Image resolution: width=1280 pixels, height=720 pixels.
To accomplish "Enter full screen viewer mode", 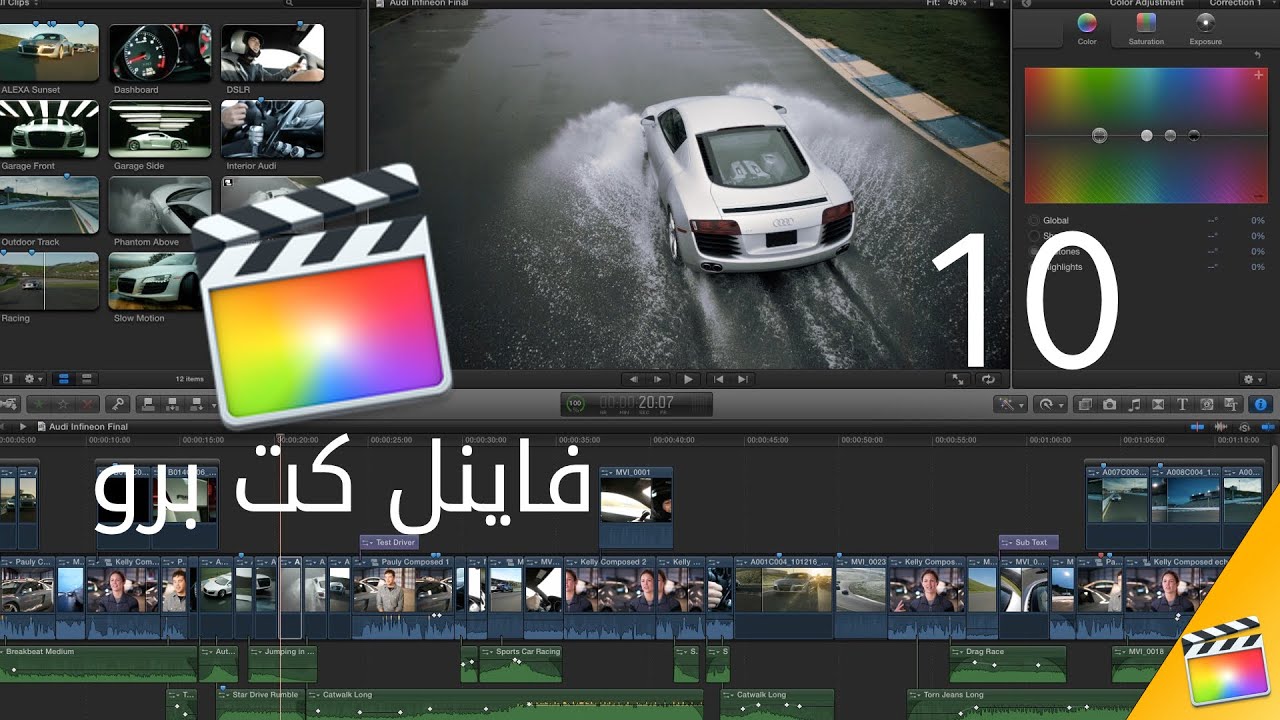I will [x=958, y=379].
